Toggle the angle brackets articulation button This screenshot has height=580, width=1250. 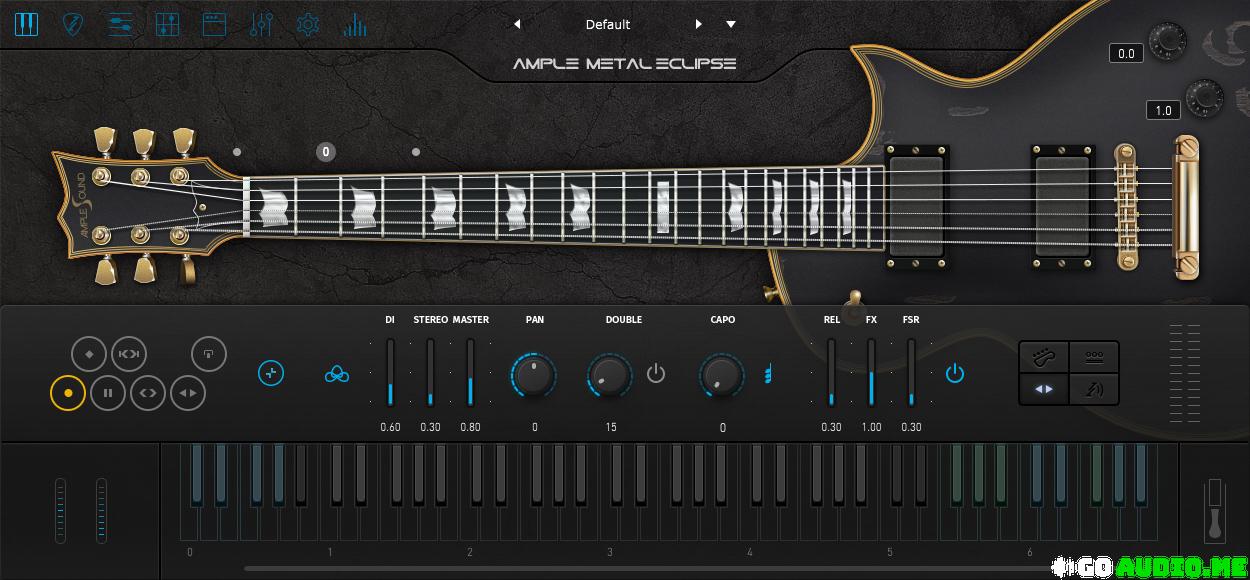[148, 393]
